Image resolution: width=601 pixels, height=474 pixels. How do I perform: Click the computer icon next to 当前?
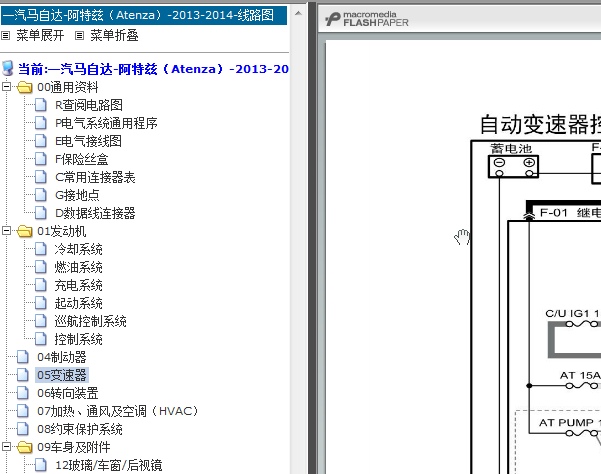pyautogui.click(x=8, y=69)
